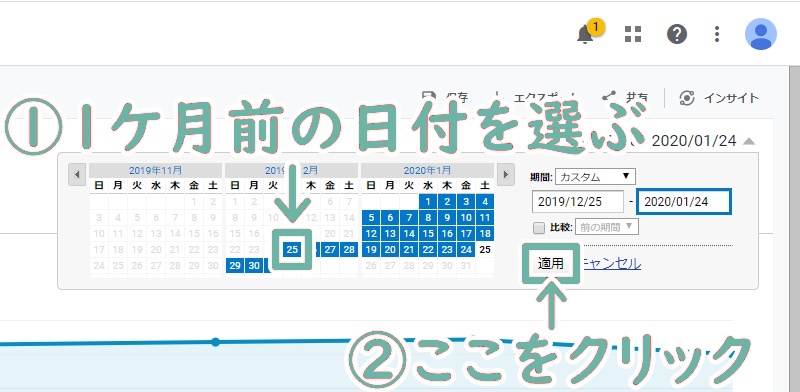Click the data point on the line chart
The height and width of the screenshot is (392, 800).
click(215, 342)
